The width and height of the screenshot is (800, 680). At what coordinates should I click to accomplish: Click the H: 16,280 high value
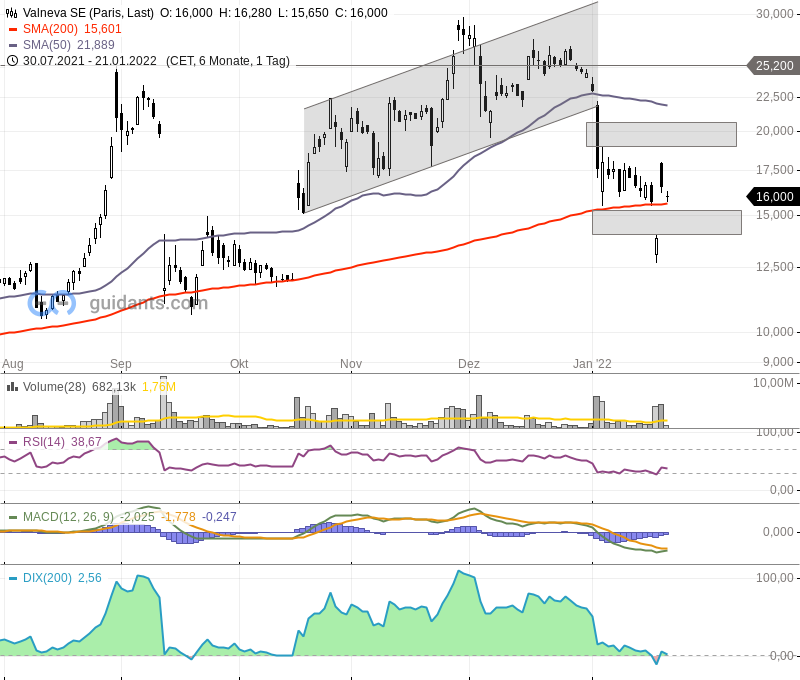[245, 13]
